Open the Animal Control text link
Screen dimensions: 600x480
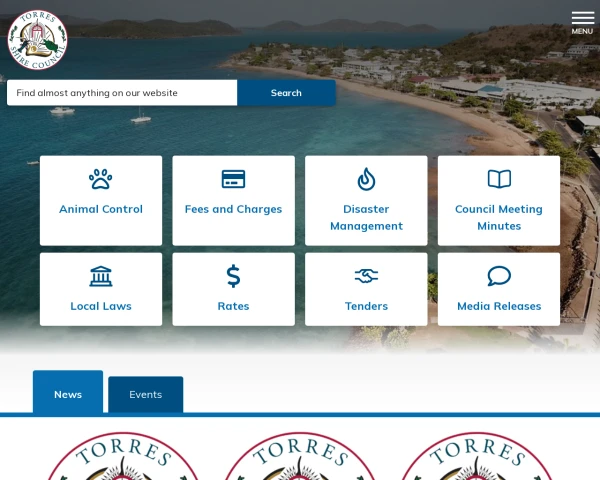tap(100, 209)
